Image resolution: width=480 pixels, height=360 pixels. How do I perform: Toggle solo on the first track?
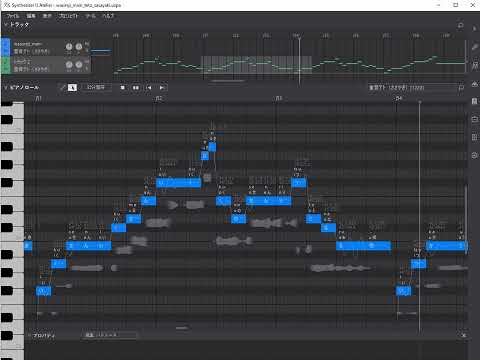87,50
